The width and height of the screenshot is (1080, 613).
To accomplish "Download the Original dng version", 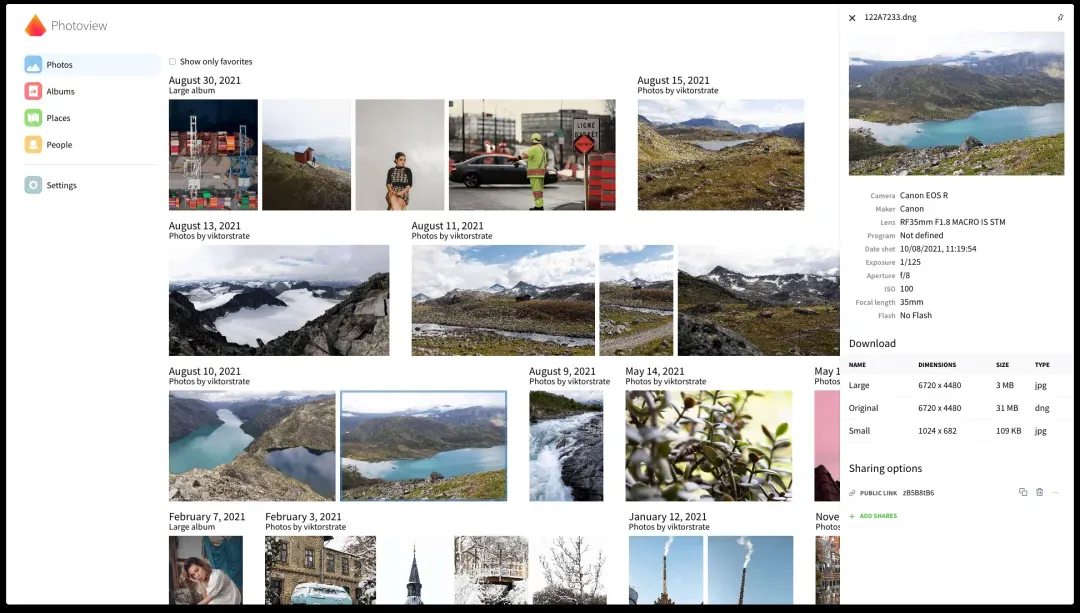I will 956,408.
